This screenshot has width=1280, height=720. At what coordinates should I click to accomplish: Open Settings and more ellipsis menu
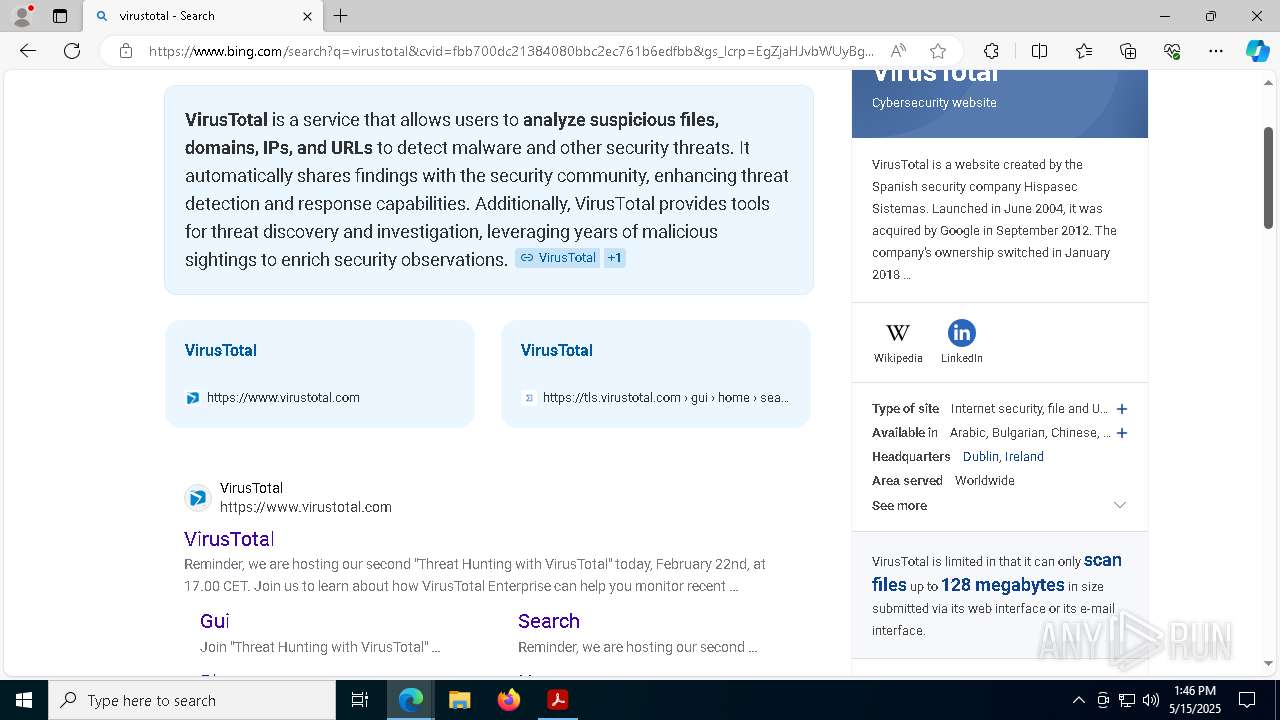pos(1216,51)
